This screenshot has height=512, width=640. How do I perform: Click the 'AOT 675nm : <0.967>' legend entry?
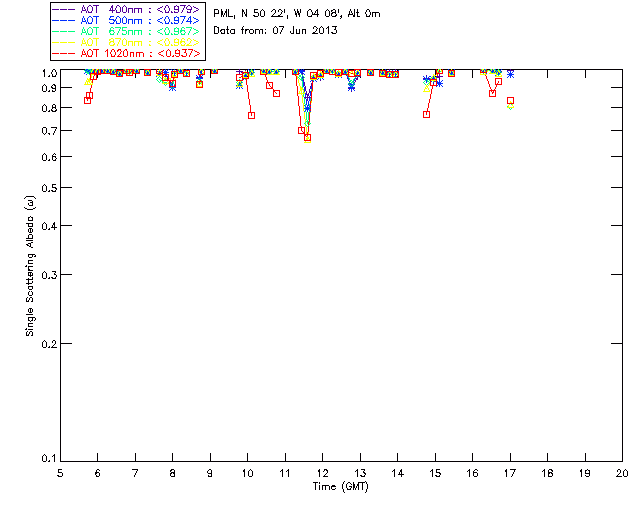coord(127,31)
